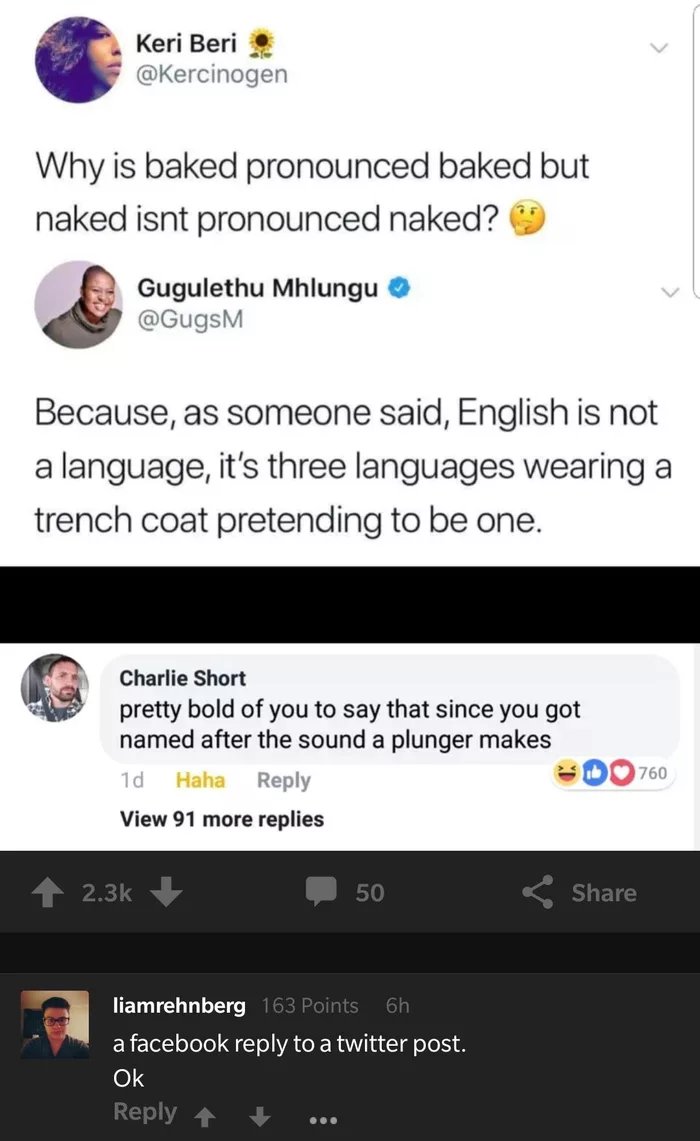Reply to liamrehnberg's comment
Image resolution: width=700 pixels, height=1141 pixels.
(145, 1112)
